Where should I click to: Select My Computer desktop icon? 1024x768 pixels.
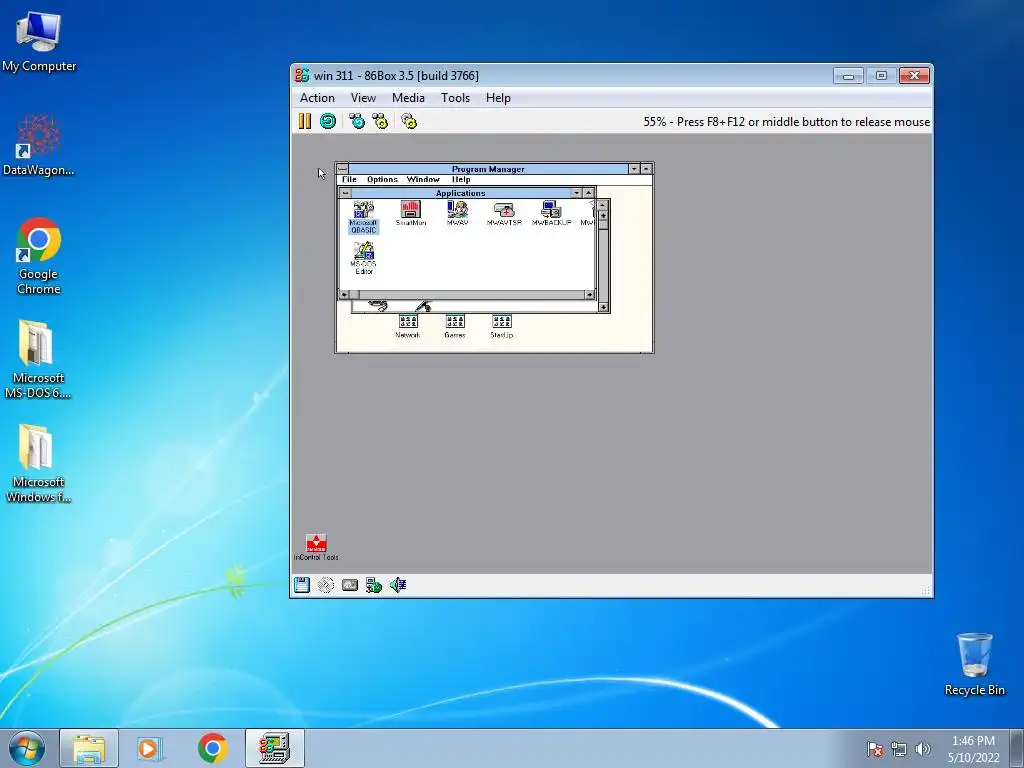(39, 42)
